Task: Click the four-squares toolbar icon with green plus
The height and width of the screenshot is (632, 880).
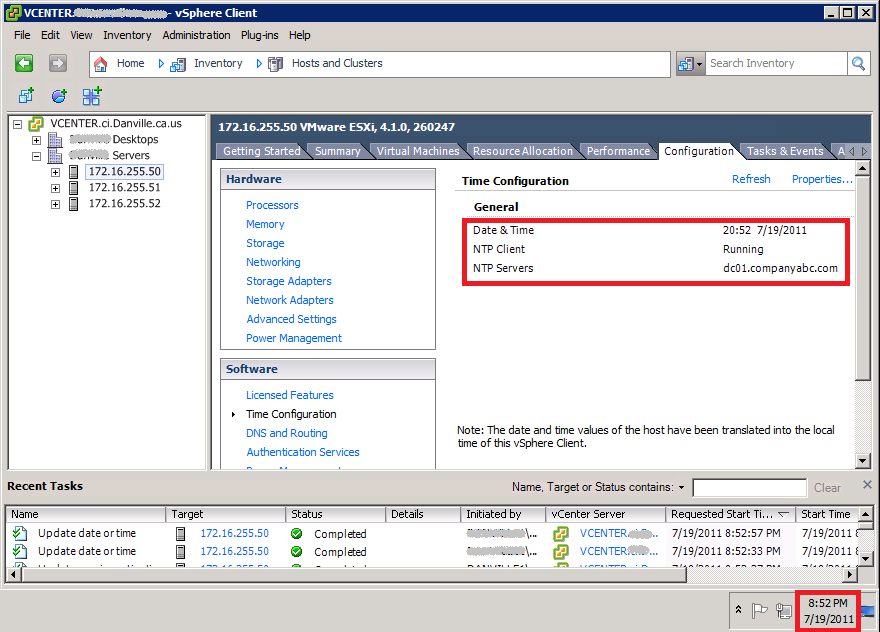Action: pyautogui.click(x=91, y=95)
